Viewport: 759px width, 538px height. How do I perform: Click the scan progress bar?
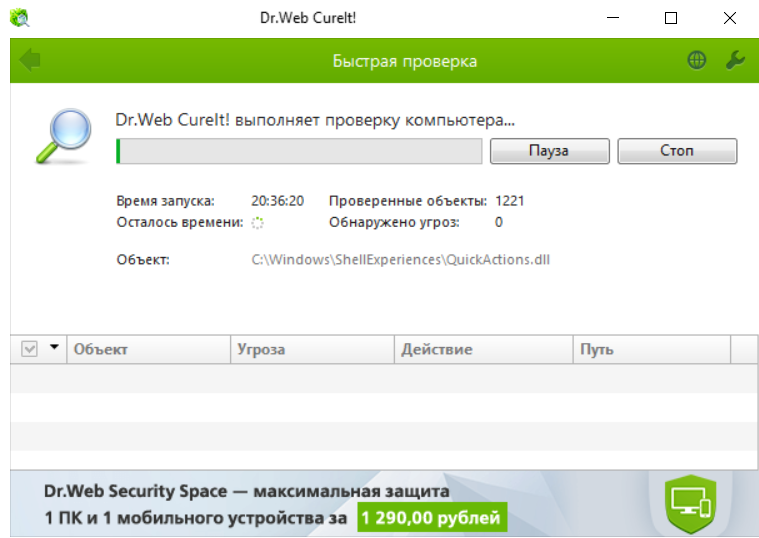pos(299,151)
